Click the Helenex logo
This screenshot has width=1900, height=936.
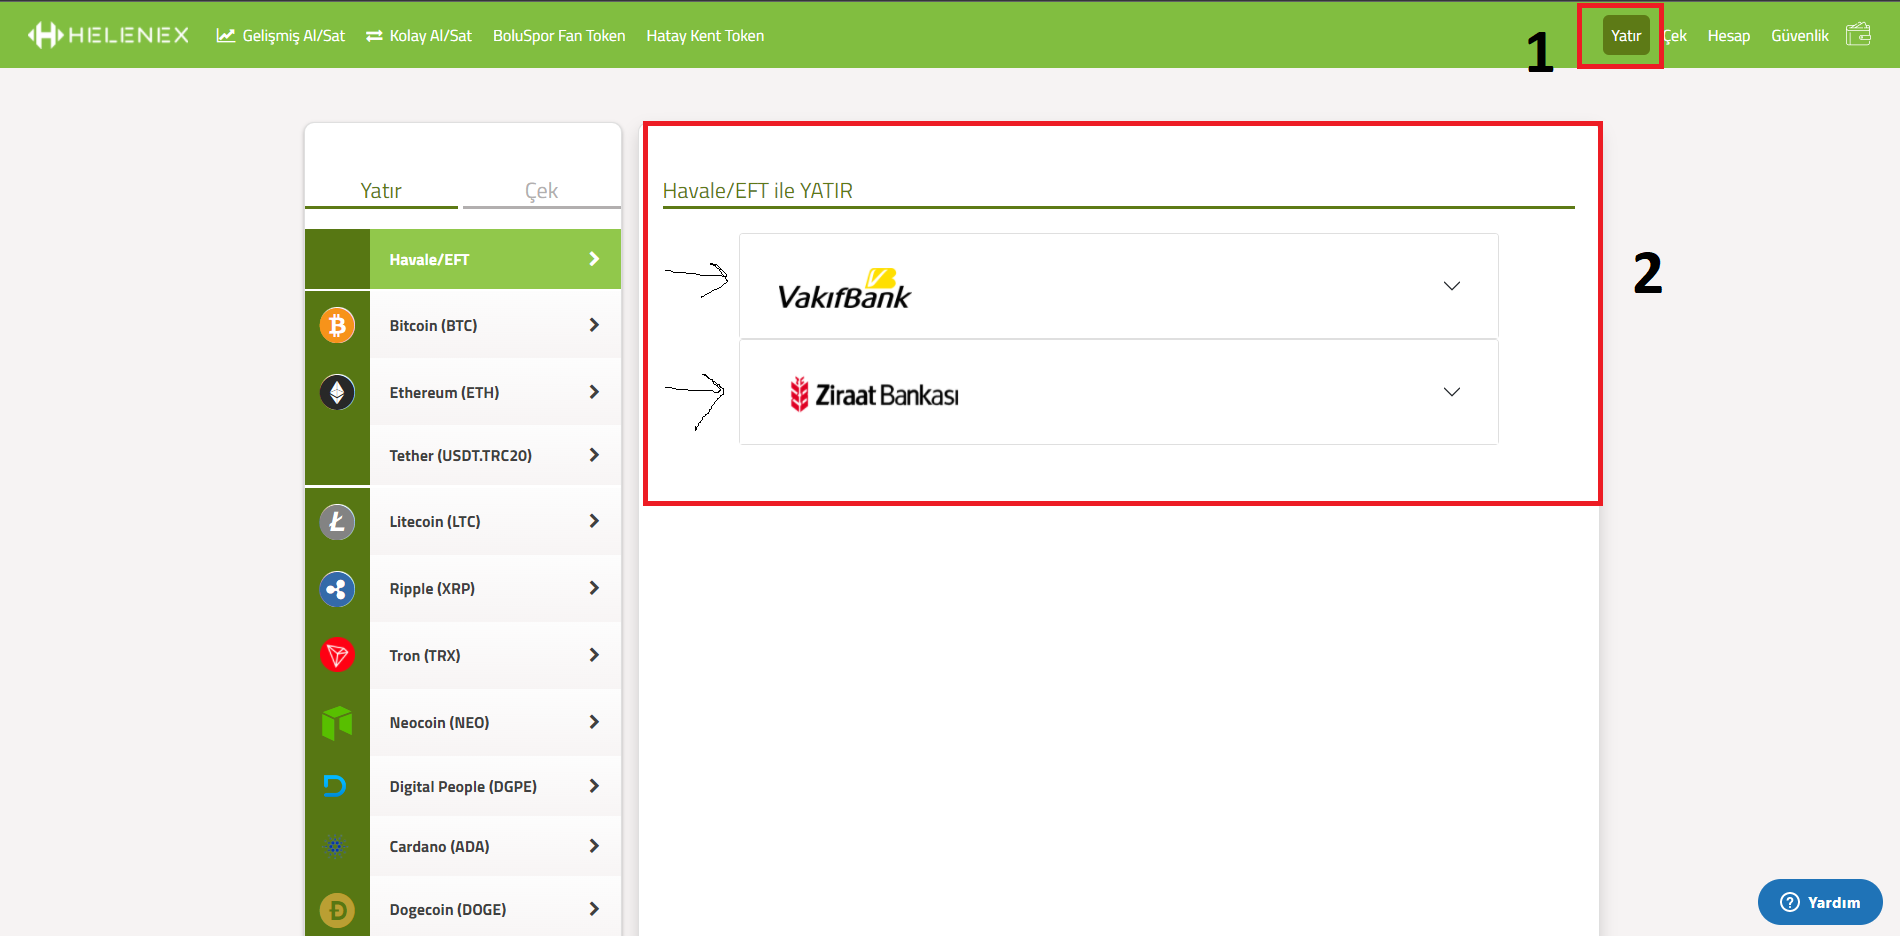point(108,35)
